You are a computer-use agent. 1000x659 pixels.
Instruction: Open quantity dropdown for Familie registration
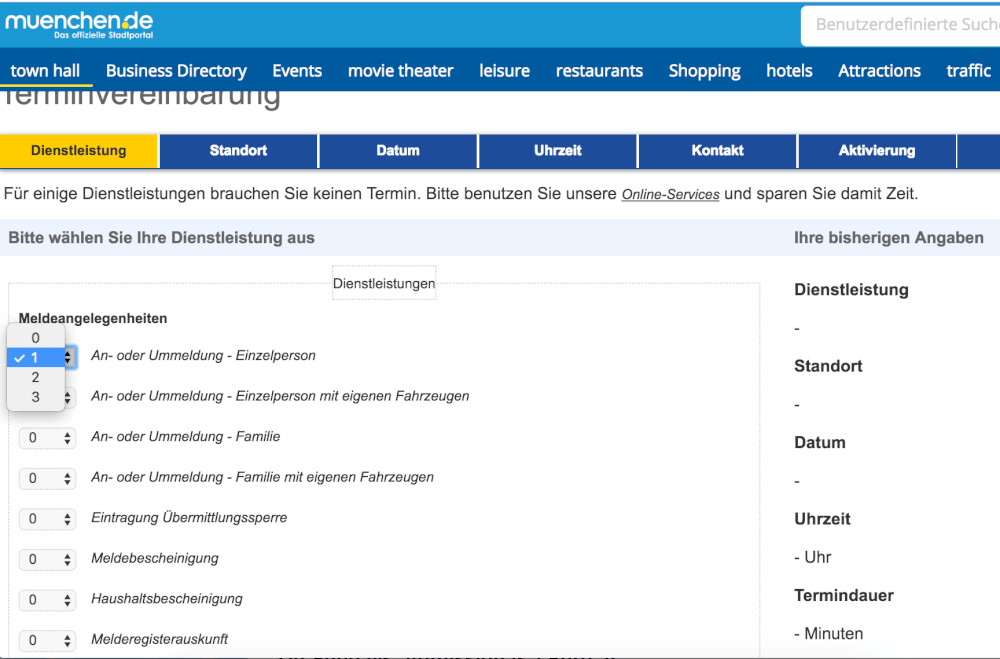47,438
